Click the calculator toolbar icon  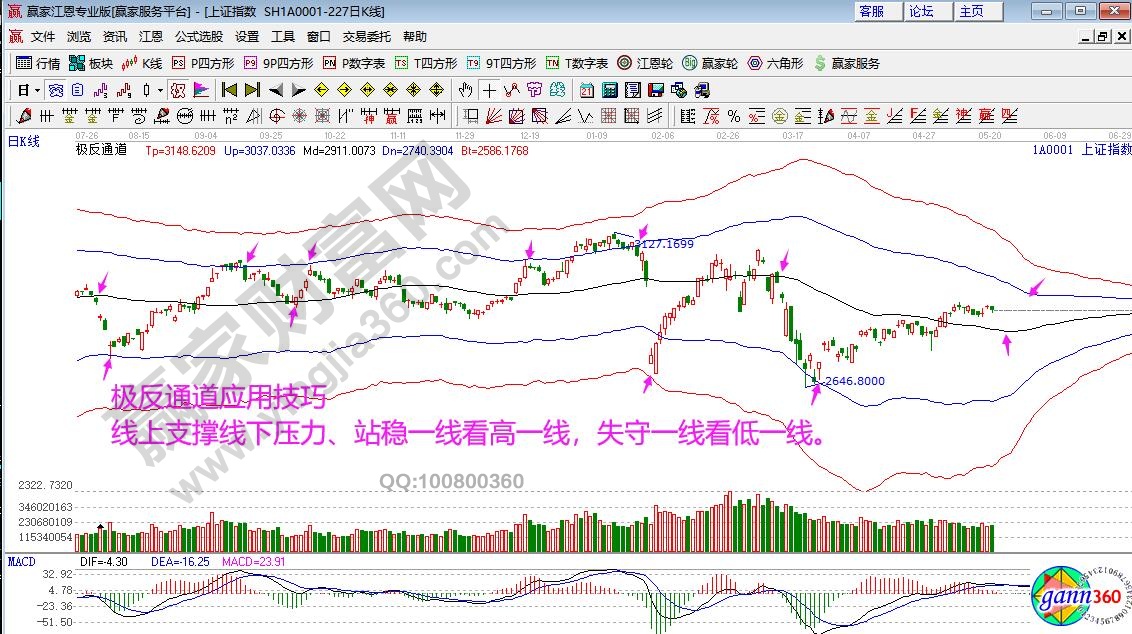point(609,90)
